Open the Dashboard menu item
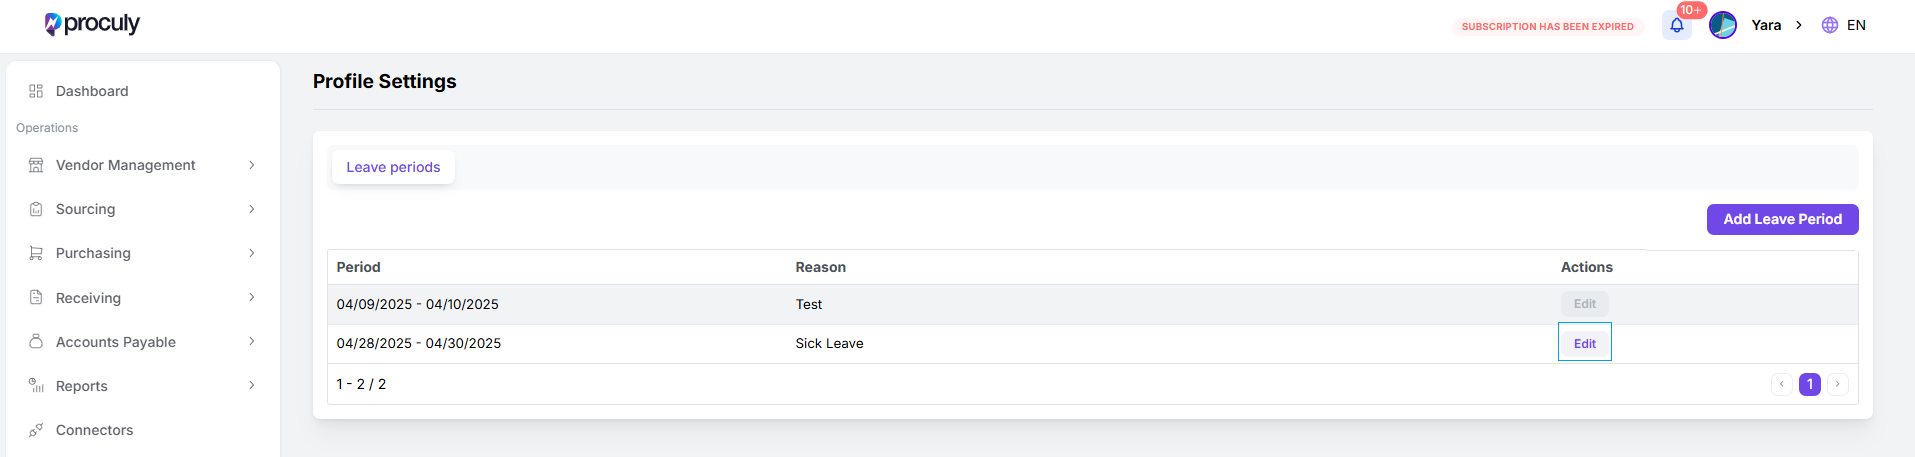 click(x=143, y=91)
